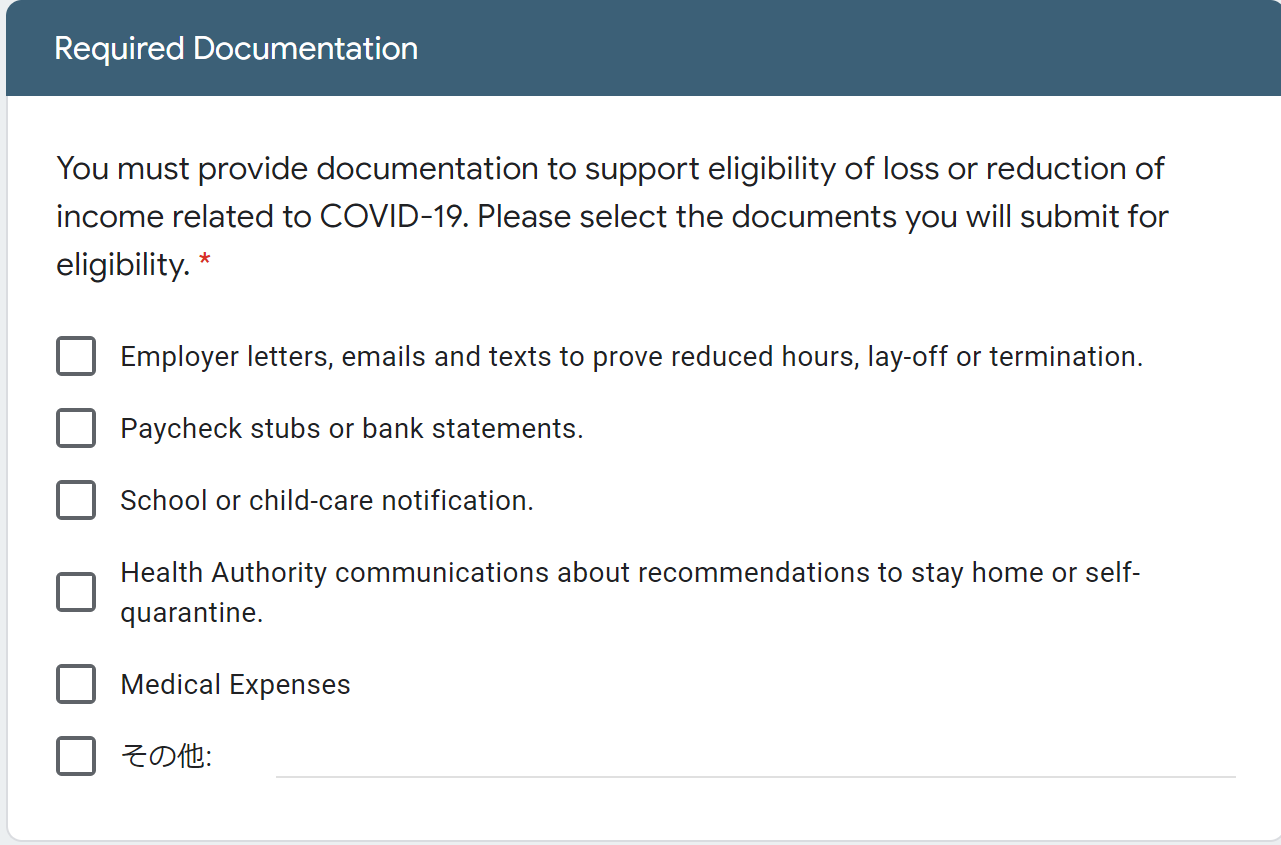Screen dimensions: 1281x845
Task: Check the その他 (other) option checkbox
Action: point(76,756)
